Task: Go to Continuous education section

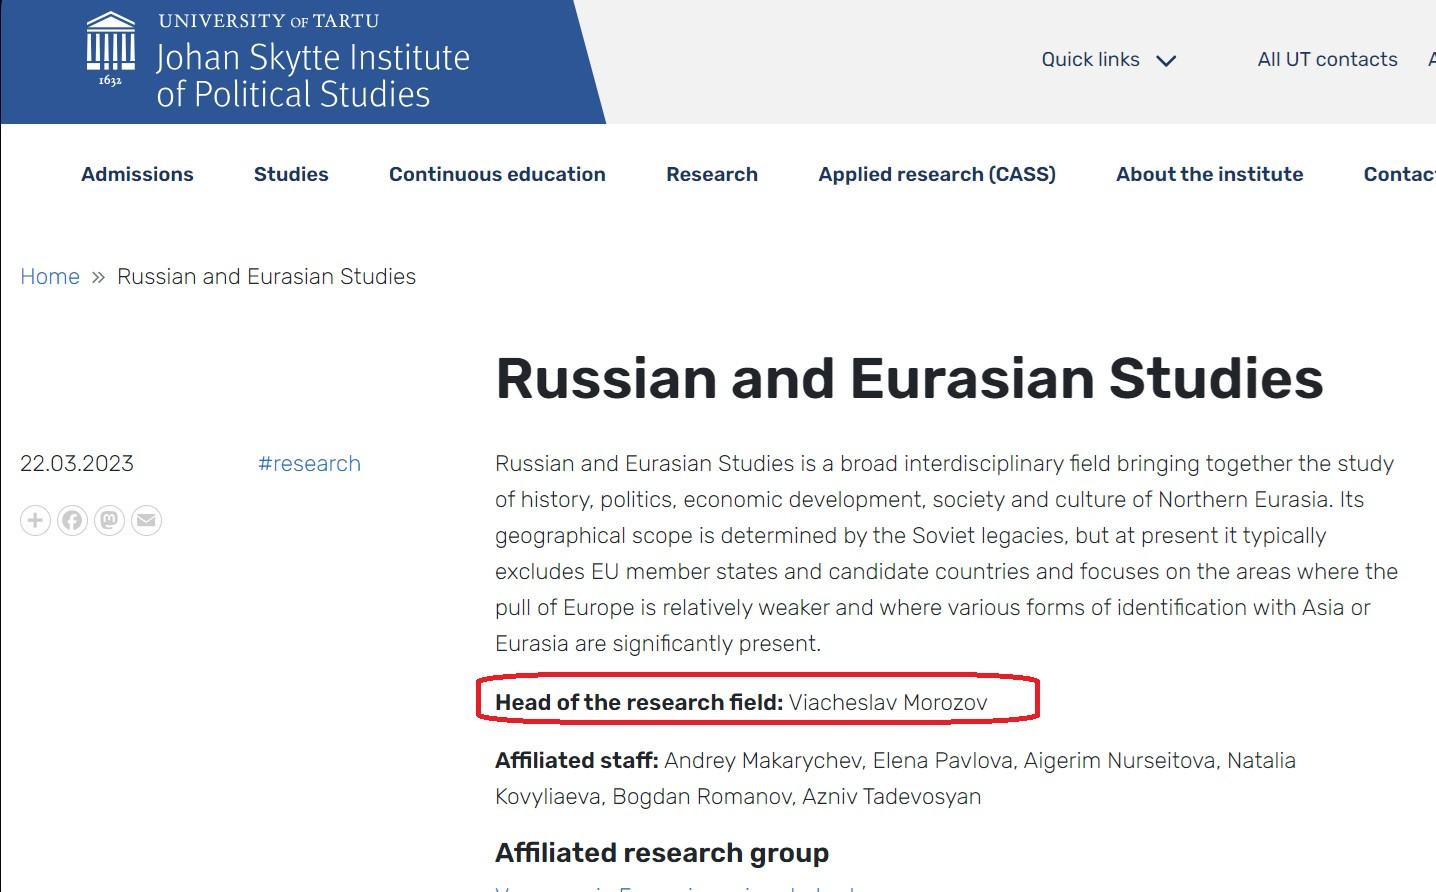Action: click(497, 174)
